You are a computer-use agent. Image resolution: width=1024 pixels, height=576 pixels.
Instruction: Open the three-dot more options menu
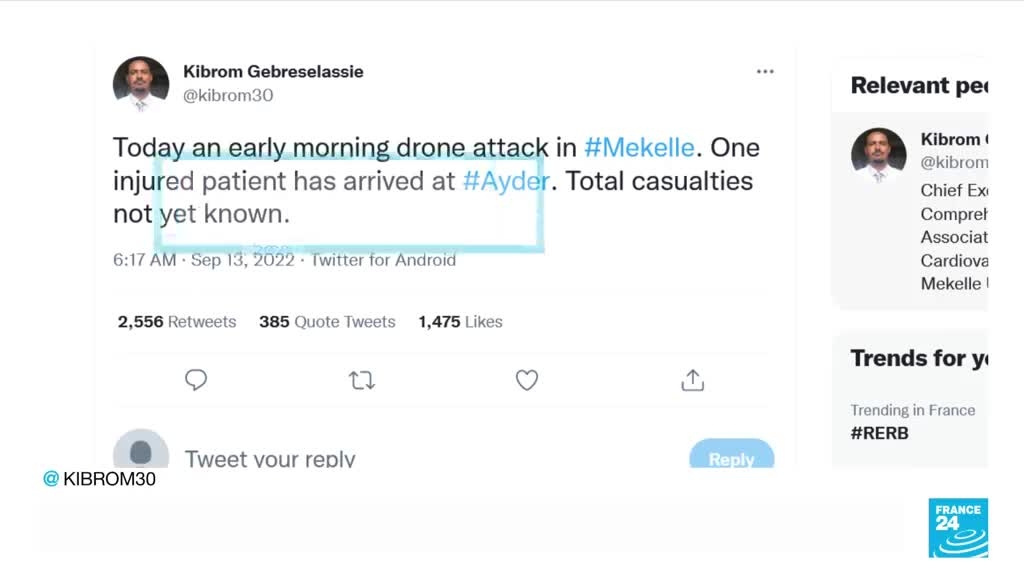[765, 72]
